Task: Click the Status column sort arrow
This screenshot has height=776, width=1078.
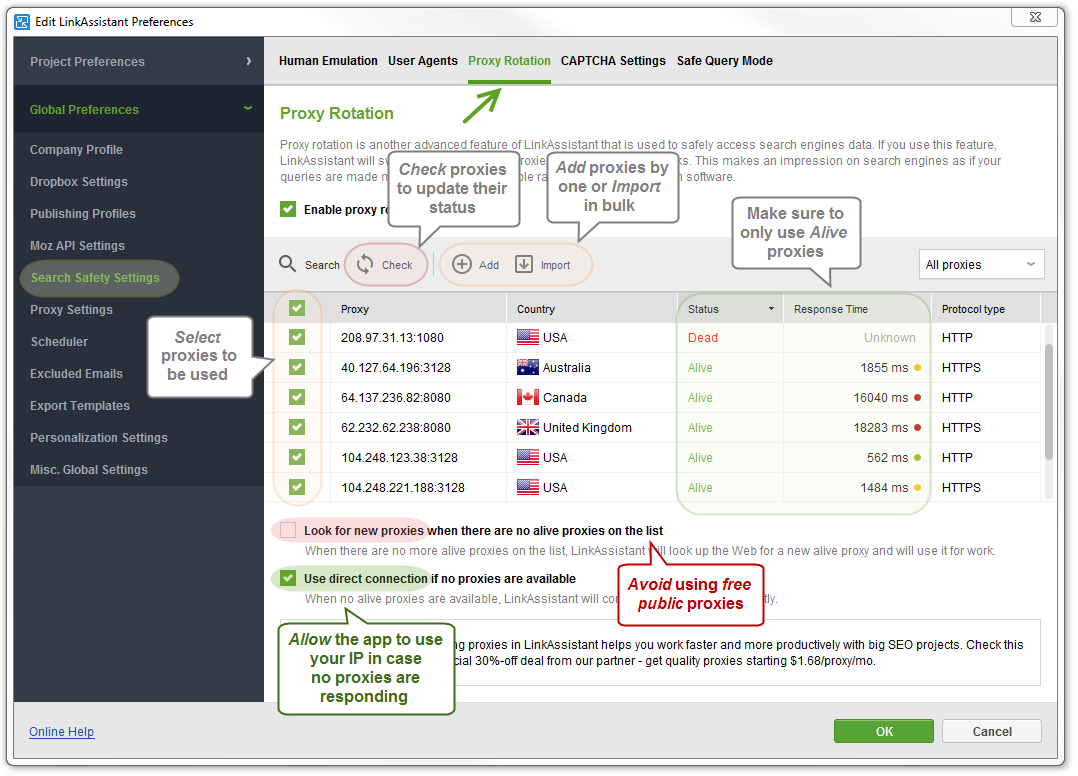Action: tap(771, 309)
